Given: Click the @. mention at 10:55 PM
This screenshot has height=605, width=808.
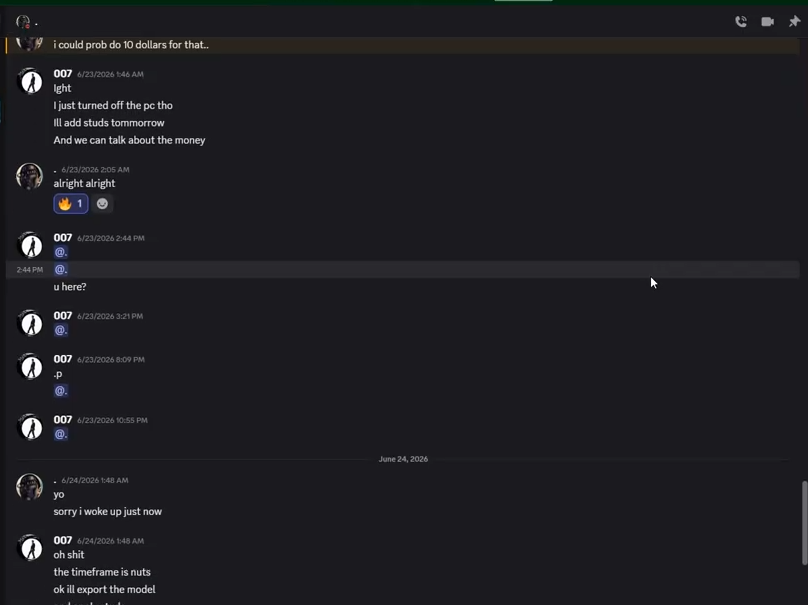Looking at the screenshot, I should point(61,434).
